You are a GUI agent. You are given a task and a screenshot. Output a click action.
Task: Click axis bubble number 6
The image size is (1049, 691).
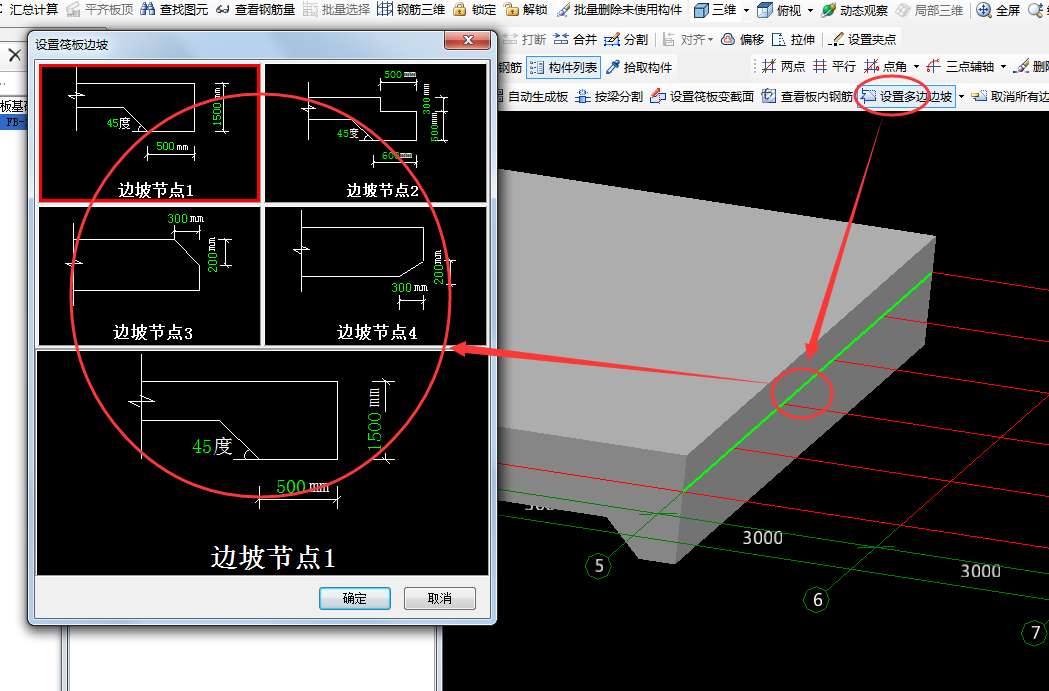(817, 599)
